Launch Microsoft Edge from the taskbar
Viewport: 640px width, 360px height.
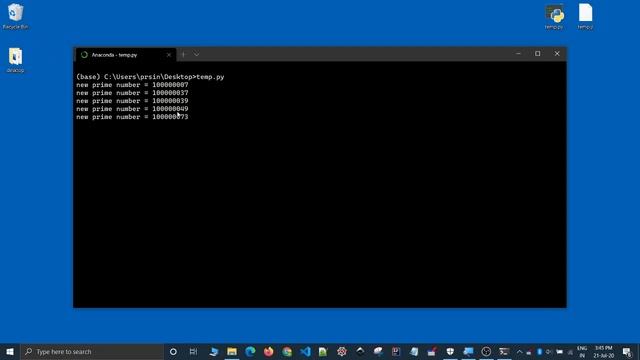[x=250, y=351]
